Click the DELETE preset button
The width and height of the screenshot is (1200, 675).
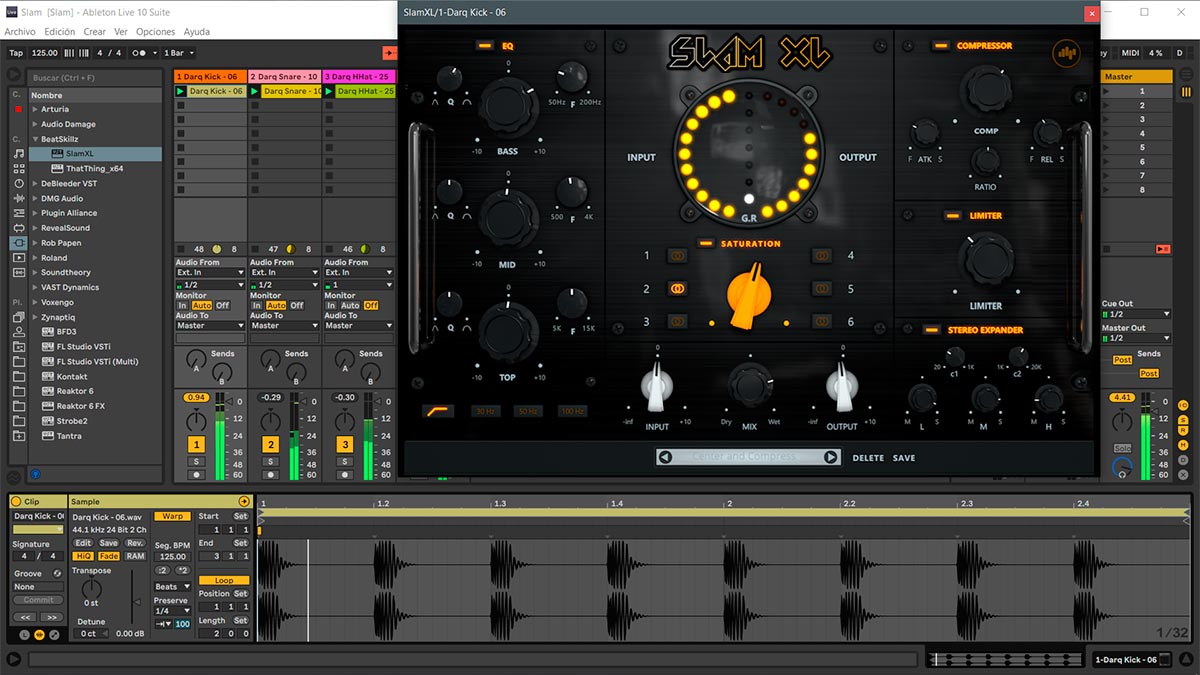868,458
